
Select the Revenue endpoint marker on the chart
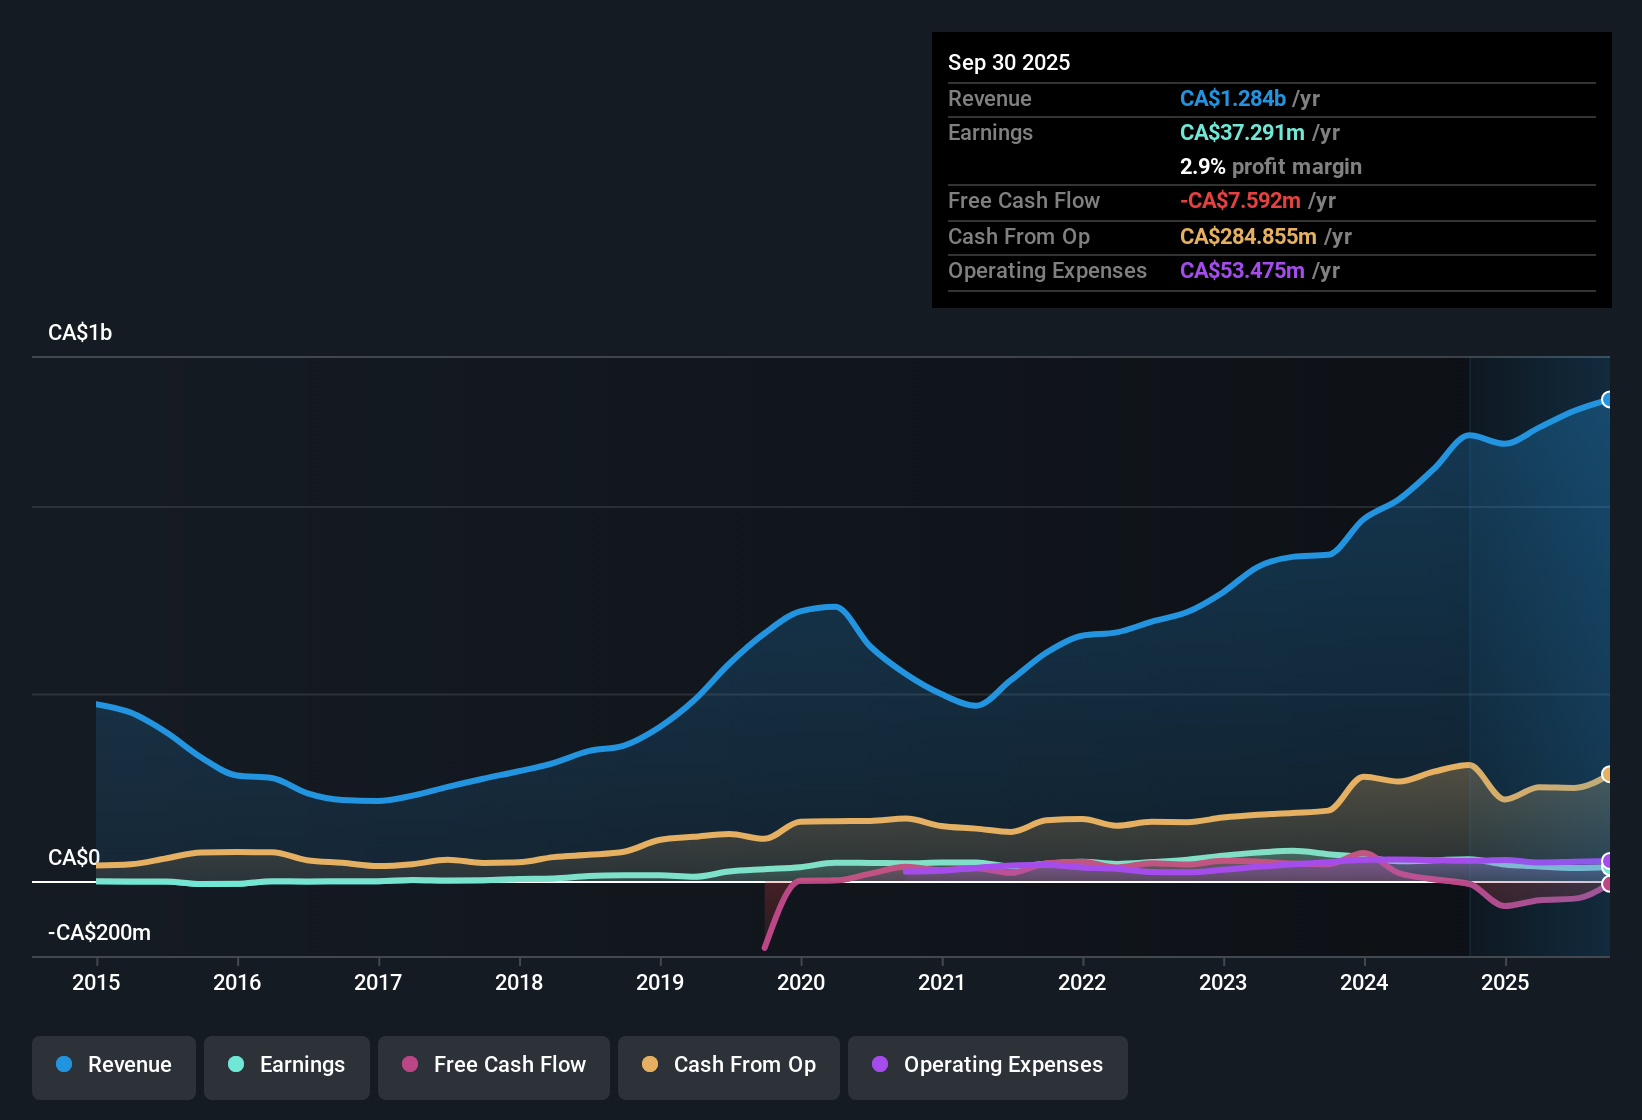(1608, 399)
